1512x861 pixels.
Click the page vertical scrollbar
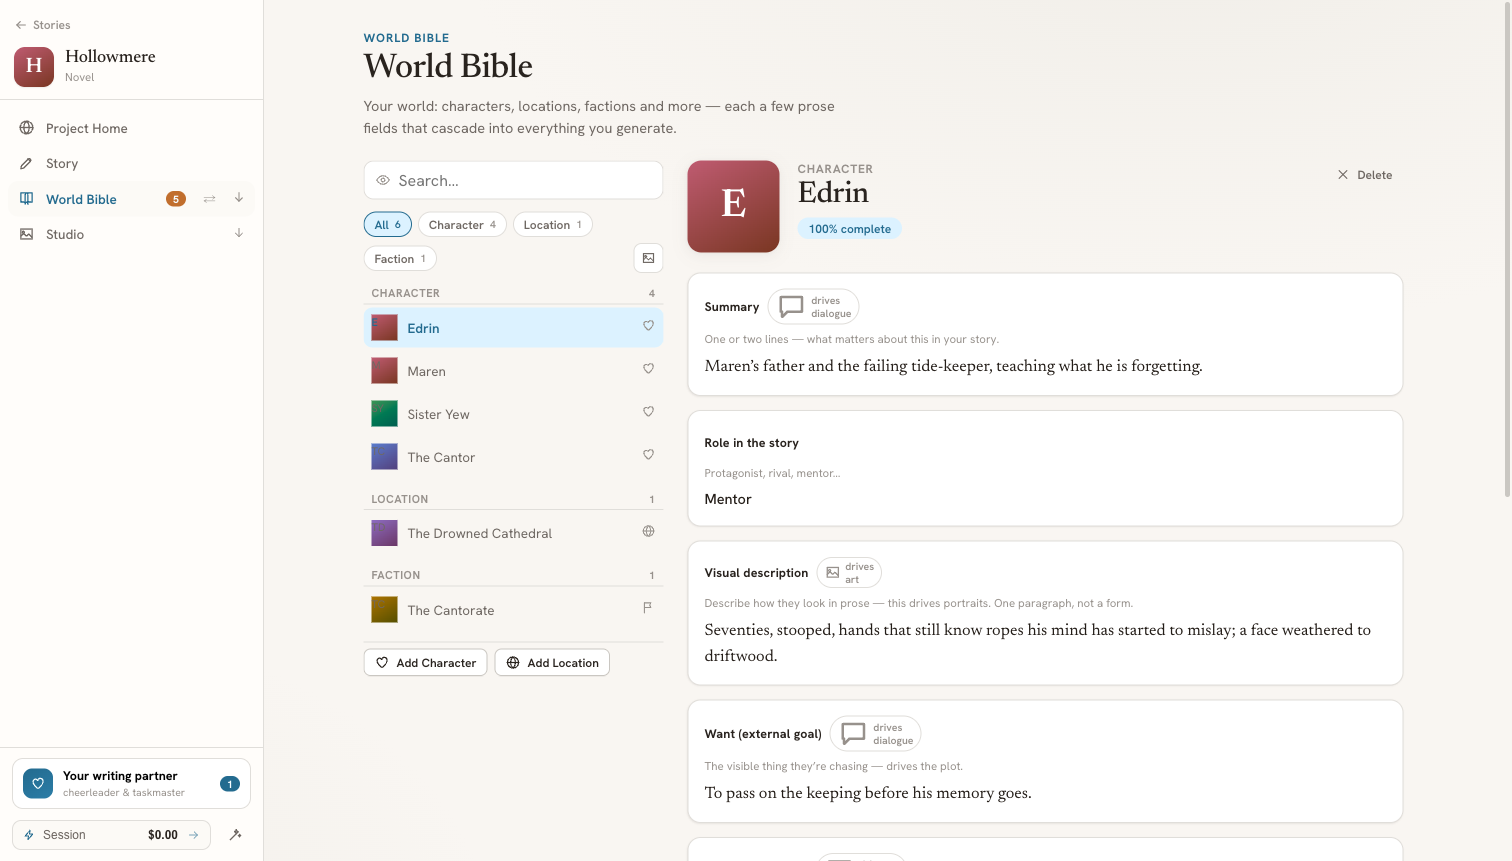point(1508,250)
